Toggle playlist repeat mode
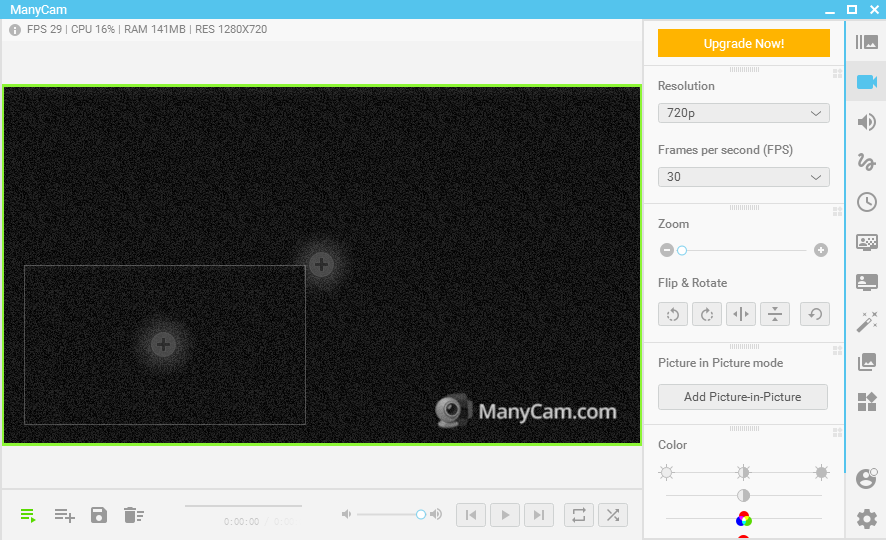886x540 pixels. (x=578, y=515)
